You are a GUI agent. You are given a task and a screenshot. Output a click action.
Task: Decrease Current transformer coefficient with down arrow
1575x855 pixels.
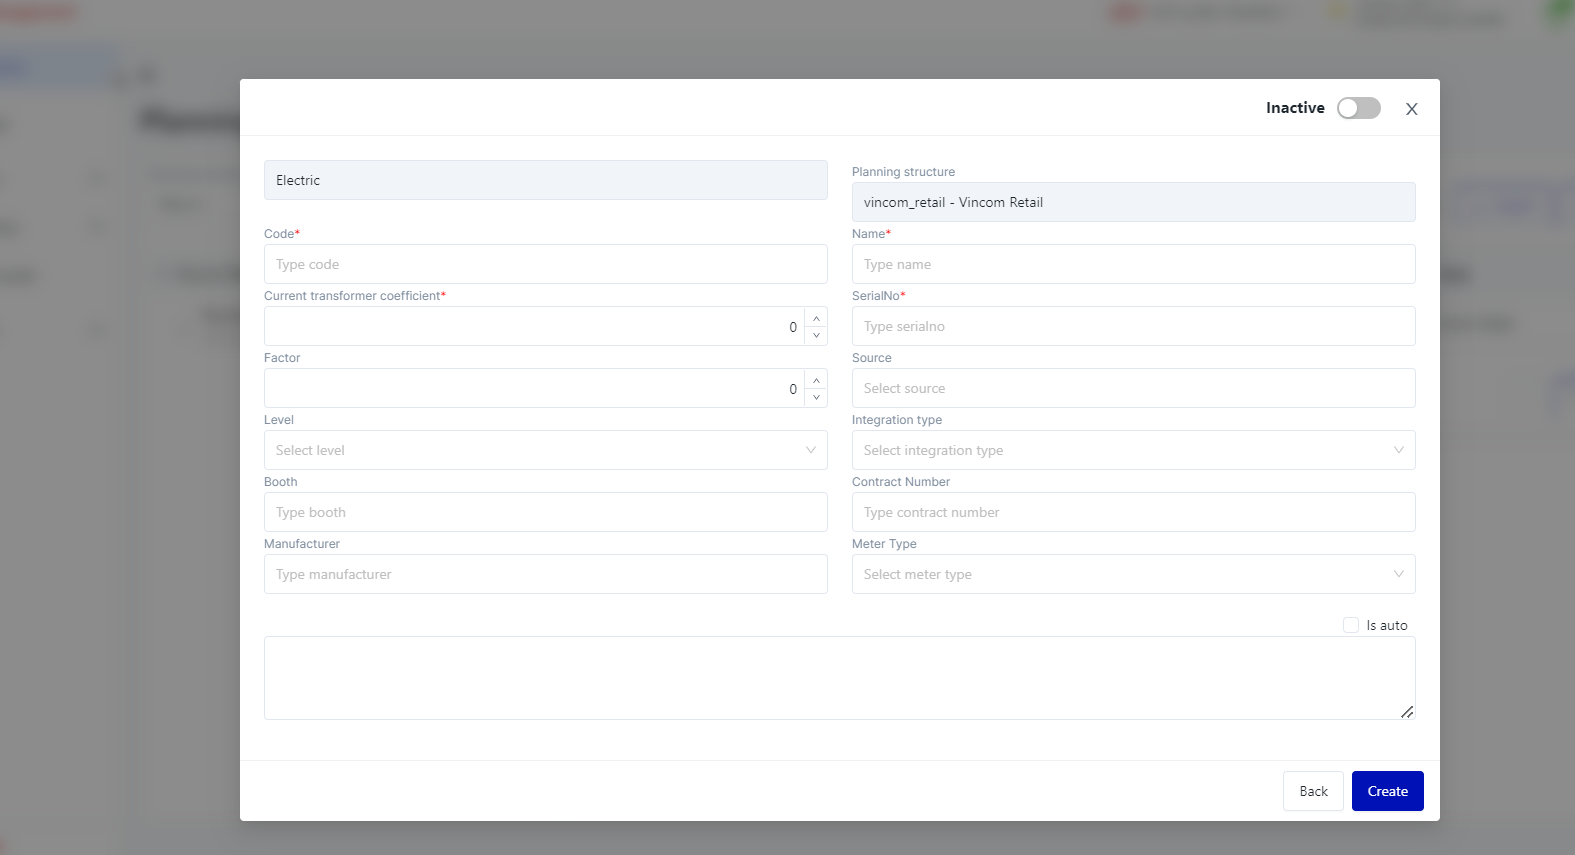pos(816,336)
